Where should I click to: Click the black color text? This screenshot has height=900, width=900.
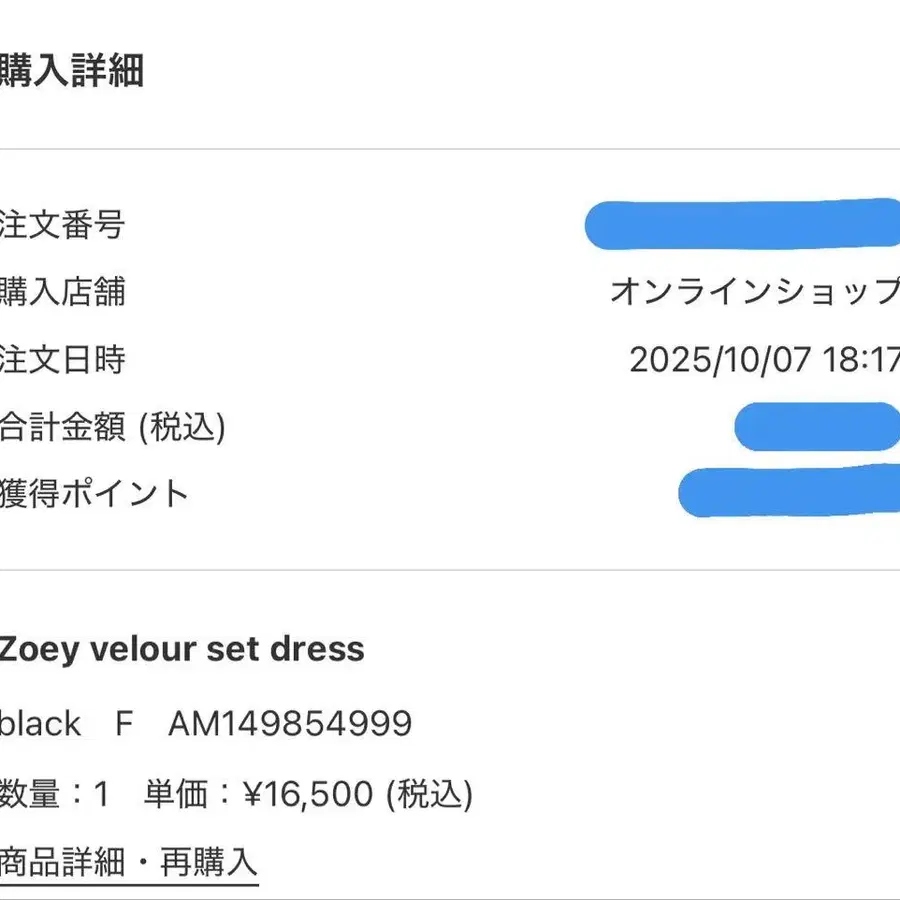(41, 723)
